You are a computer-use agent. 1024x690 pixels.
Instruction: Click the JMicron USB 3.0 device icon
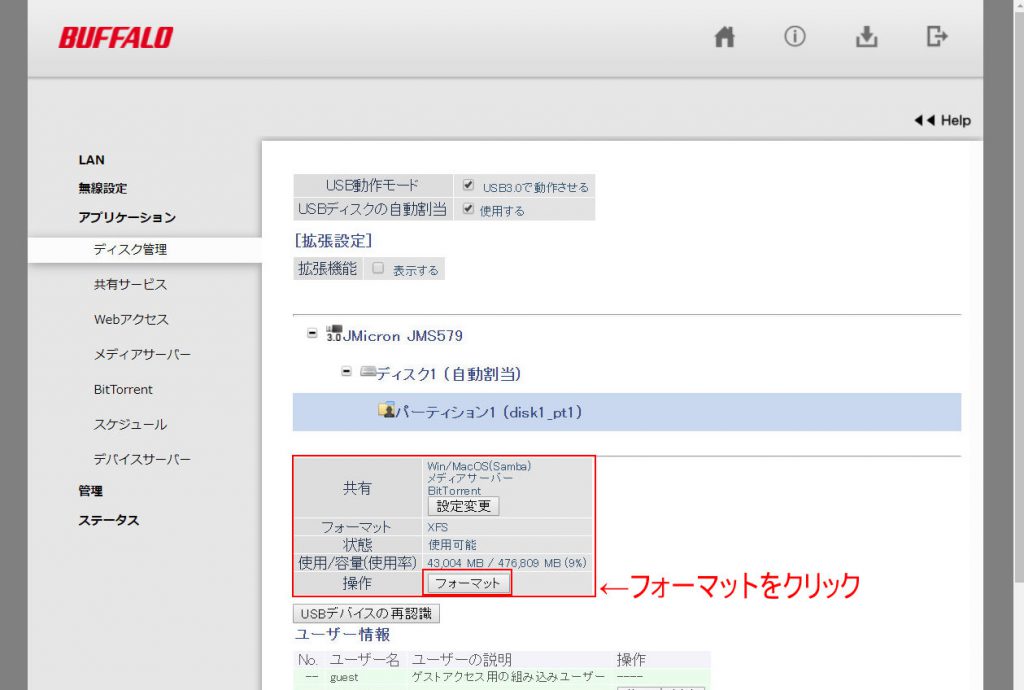334,335
